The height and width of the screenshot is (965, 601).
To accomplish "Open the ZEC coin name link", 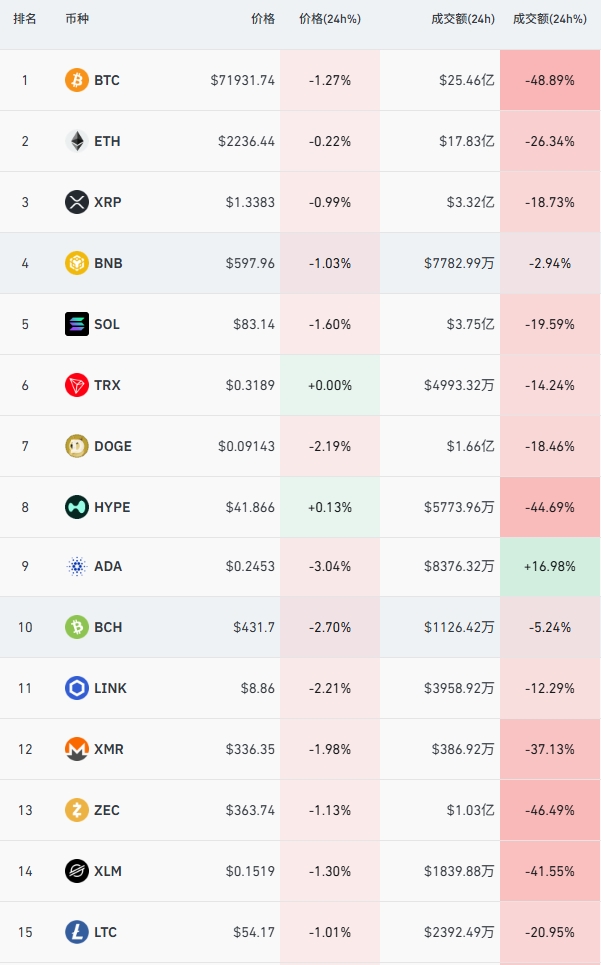I will (107, 810).
